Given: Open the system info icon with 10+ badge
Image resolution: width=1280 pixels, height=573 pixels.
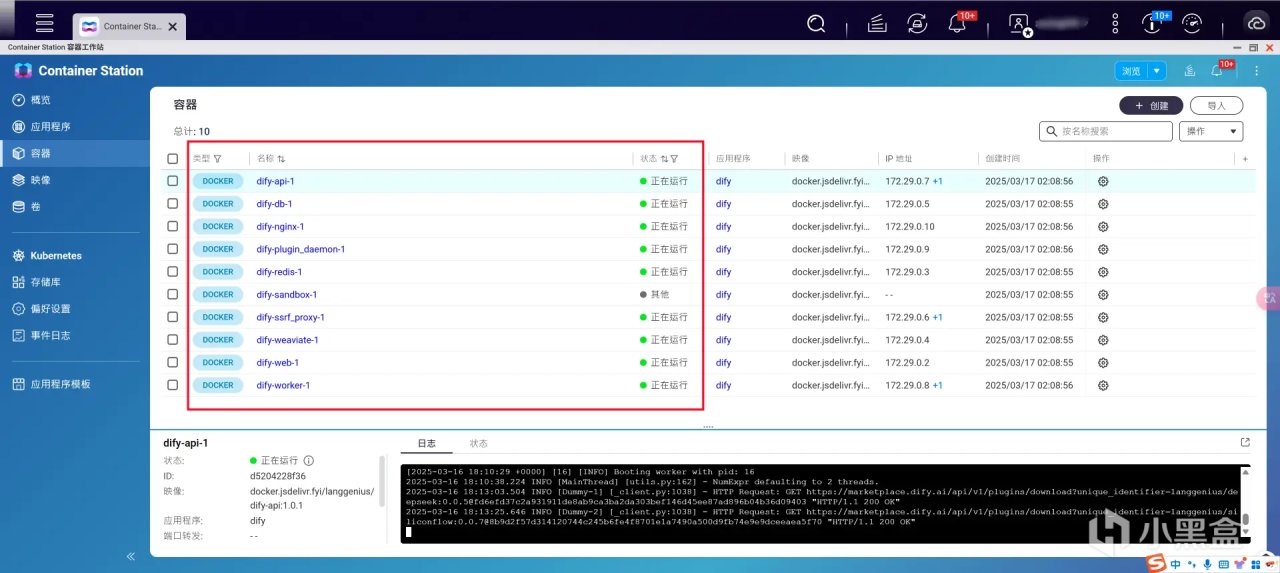Looking at the screenshot, I should [1153, 22].
